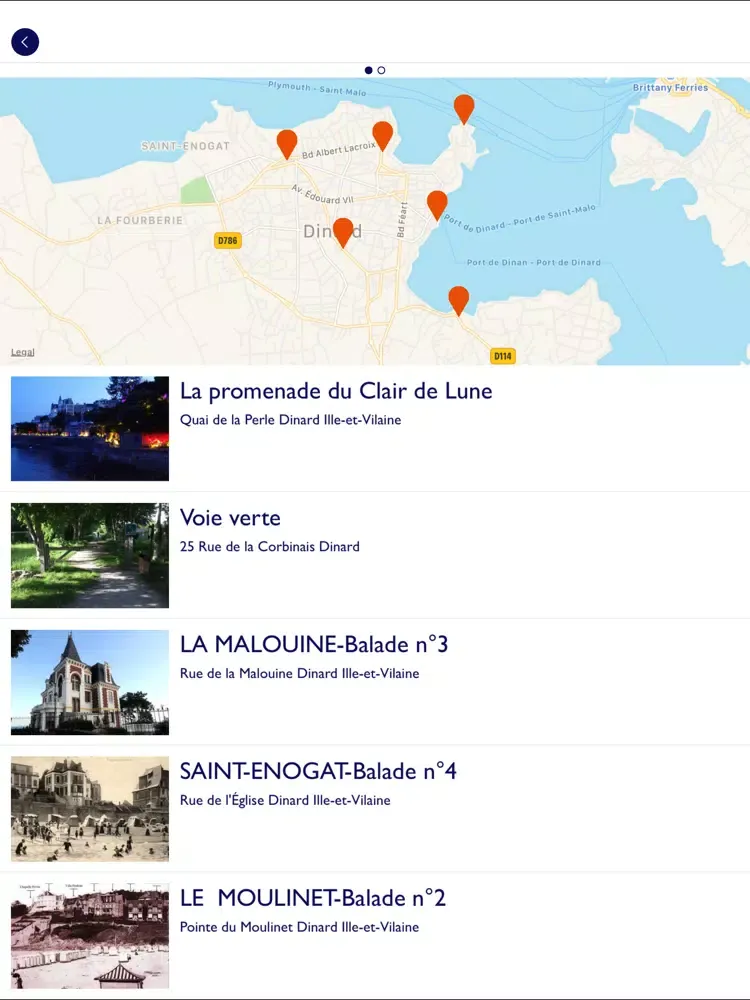Select the first page indicator dot
This screenshot has width=750, height=1000.
(x=368, y=70)
